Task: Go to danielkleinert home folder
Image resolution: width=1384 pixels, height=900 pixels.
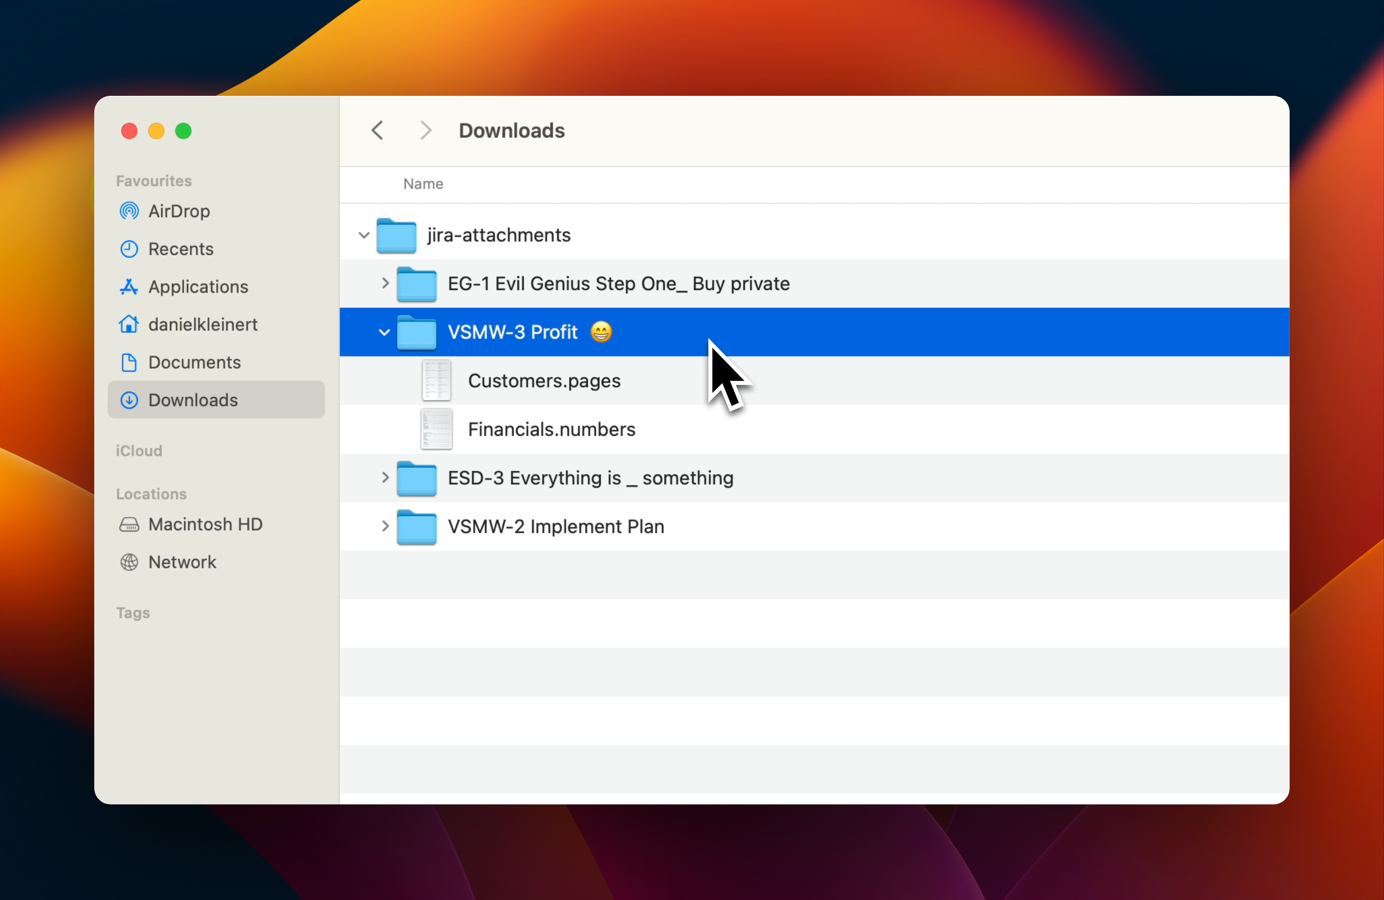Action: (x=202, y=325)
